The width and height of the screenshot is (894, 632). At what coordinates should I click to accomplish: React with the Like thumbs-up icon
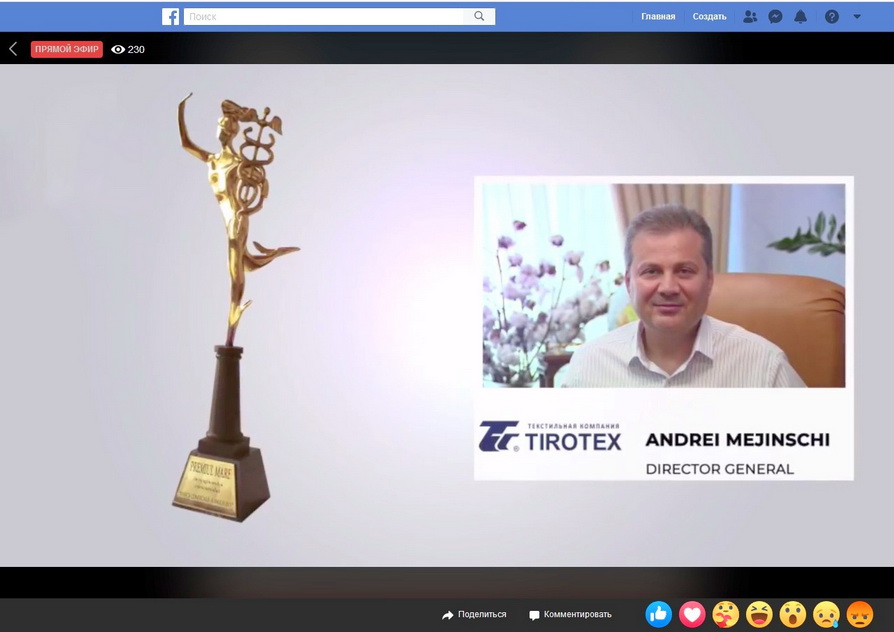(x=659, y=614)
